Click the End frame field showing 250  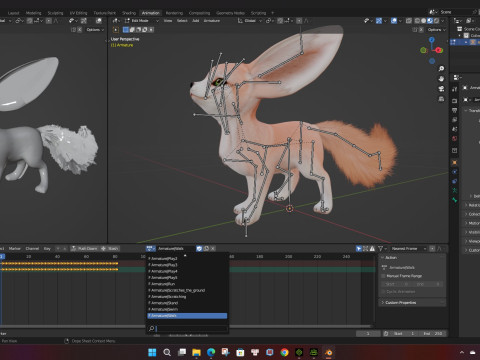click(x=433, y=333)
